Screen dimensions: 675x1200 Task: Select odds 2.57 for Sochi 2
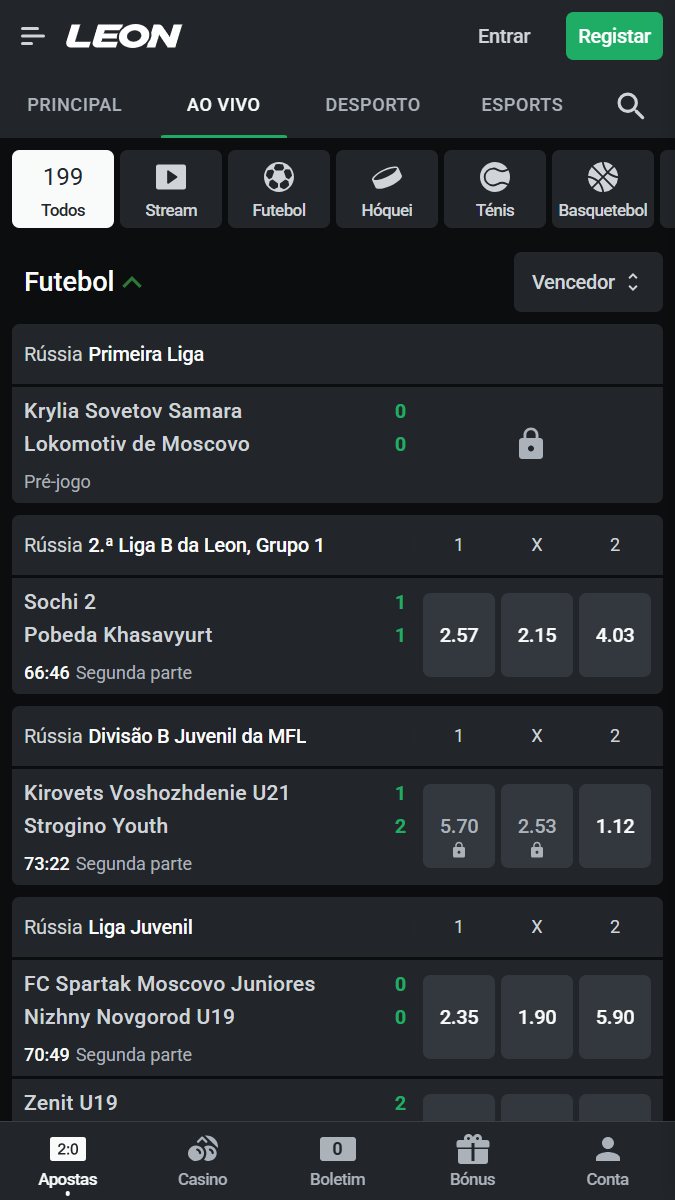[459, 635]
